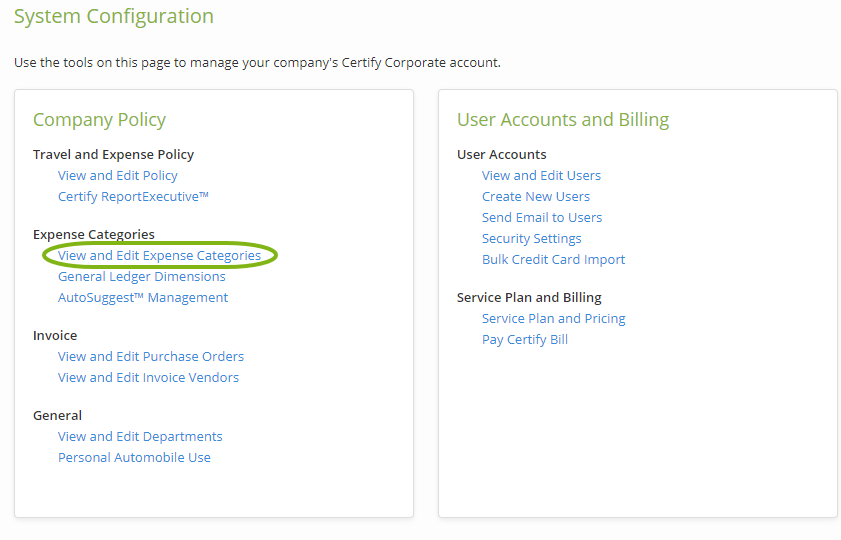Click View and Edit Departments

pos(140,436)
